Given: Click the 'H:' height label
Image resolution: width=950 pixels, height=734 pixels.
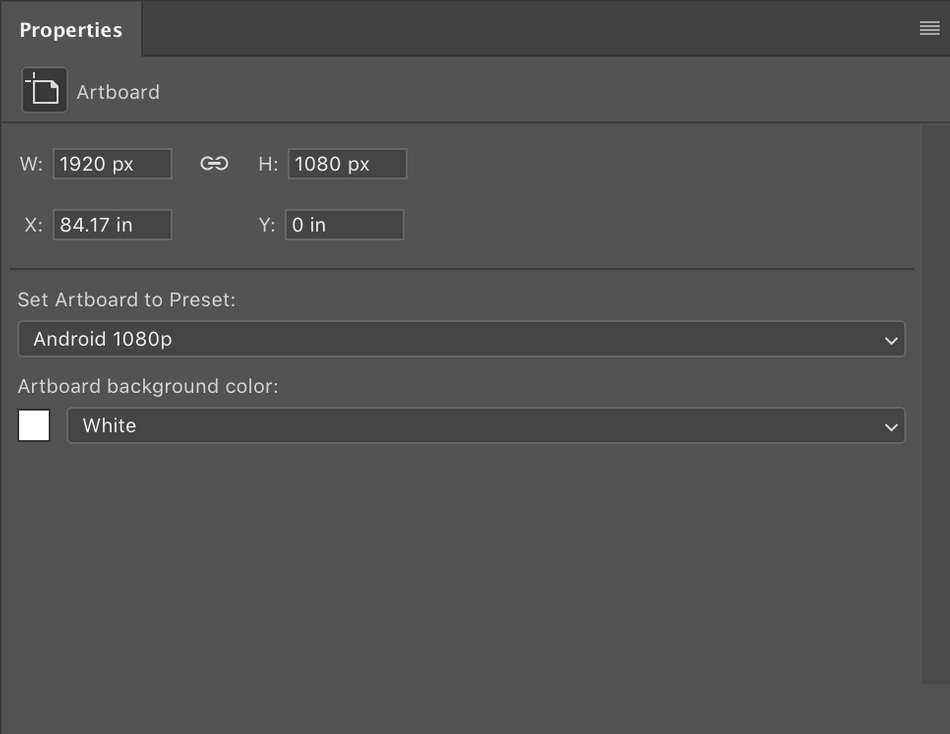Looking at the screenshot, I should [268, 164].
